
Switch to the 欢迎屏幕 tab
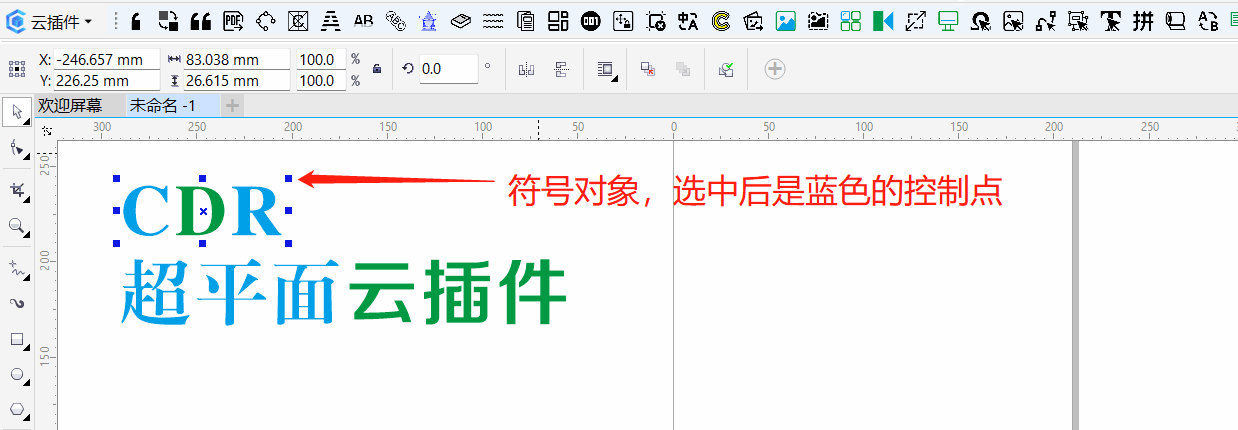70,105
